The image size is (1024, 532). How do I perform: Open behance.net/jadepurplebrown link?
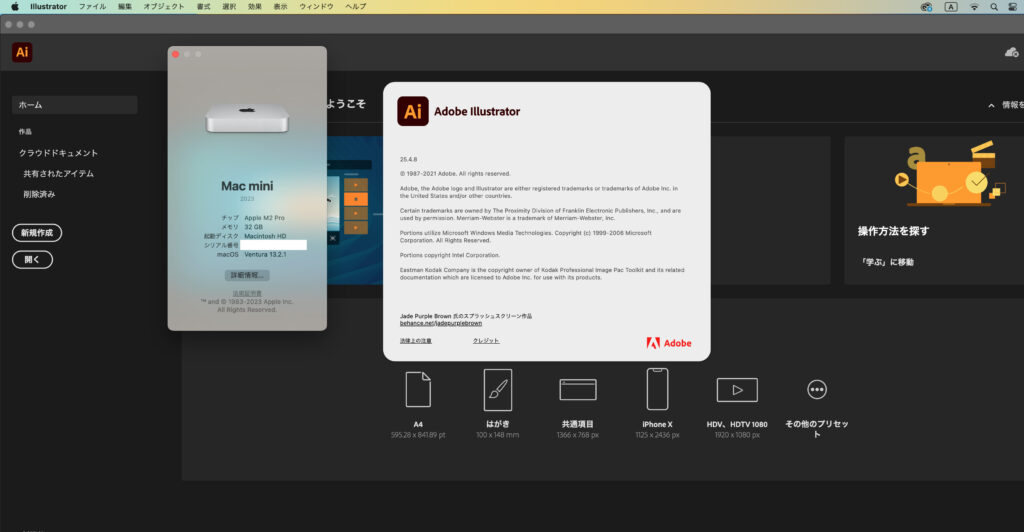pos(441,323)
